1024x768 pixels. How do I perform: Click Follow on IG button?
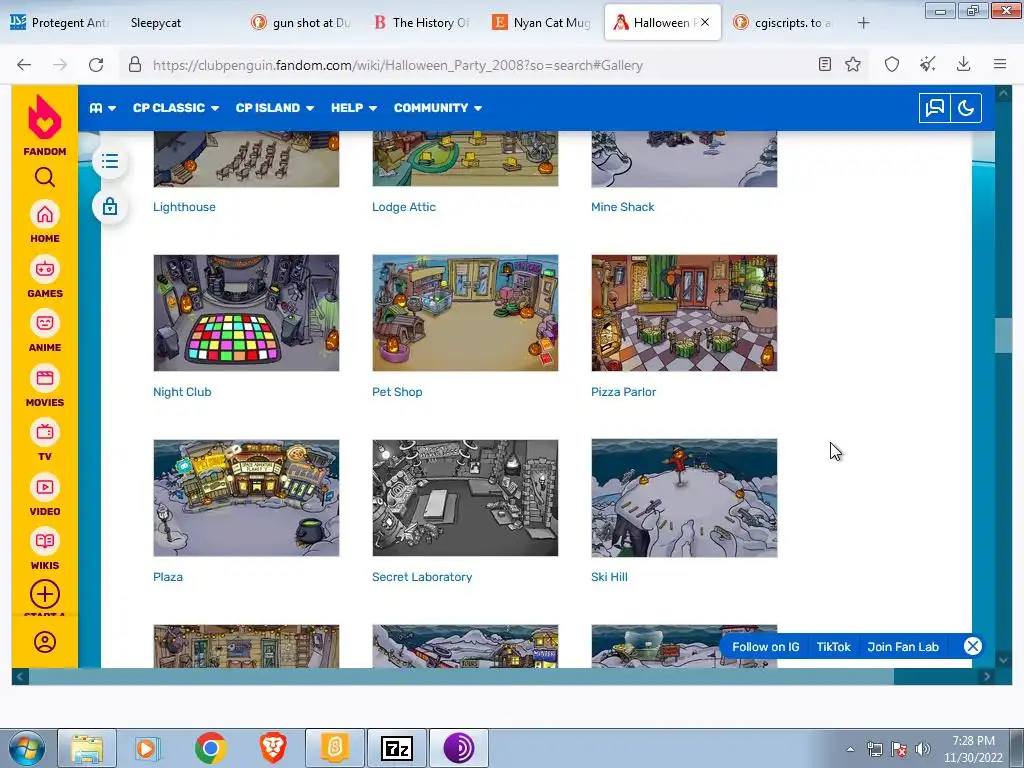click(x=765, y=647)
